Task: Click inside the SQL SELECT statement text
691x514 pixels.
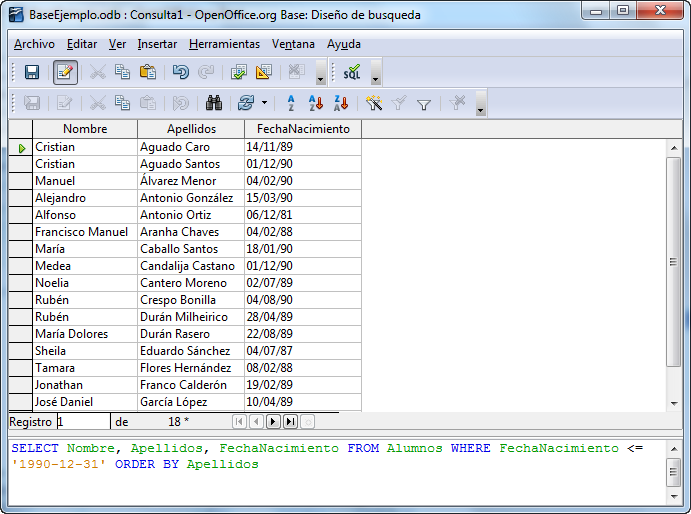Action: pyautogui.click(x=327, y=456)
